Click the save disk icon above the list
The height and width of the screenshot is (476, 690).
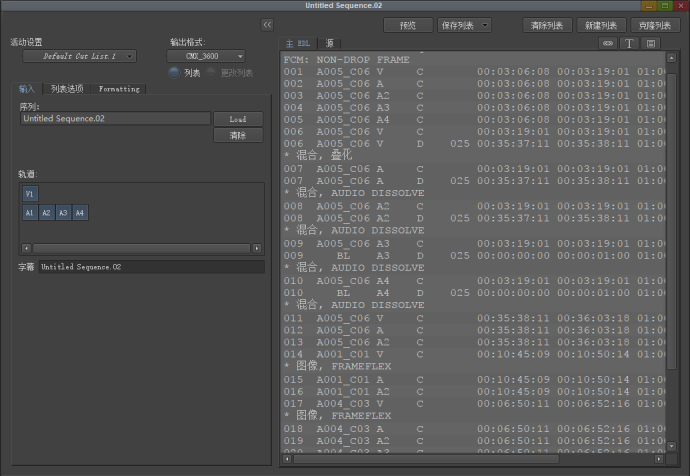(x=651, y=44)
